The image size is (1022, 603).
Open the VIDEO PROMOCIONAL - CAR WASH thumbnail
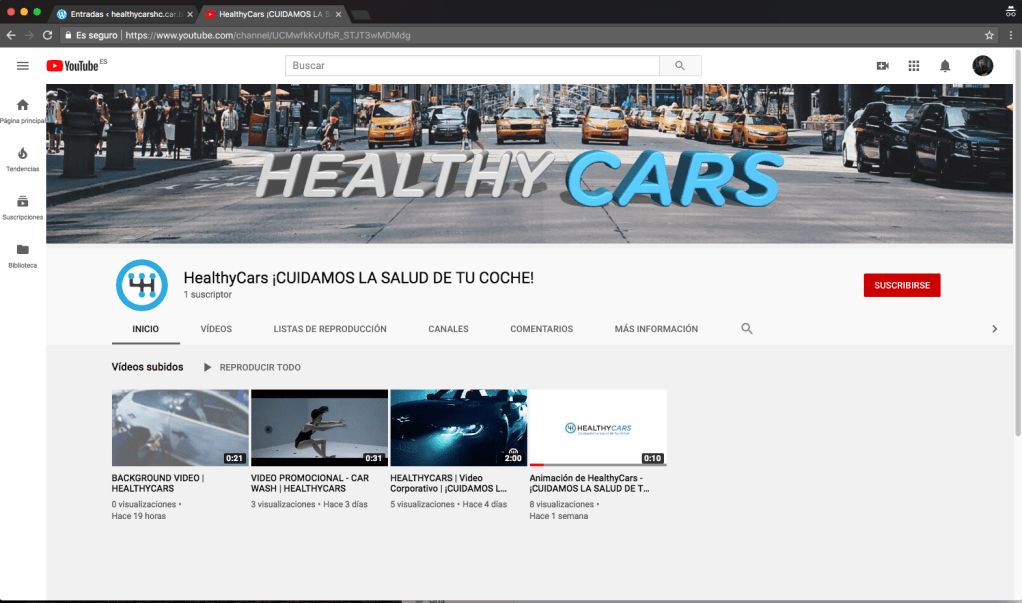click(x=319, y=428)
